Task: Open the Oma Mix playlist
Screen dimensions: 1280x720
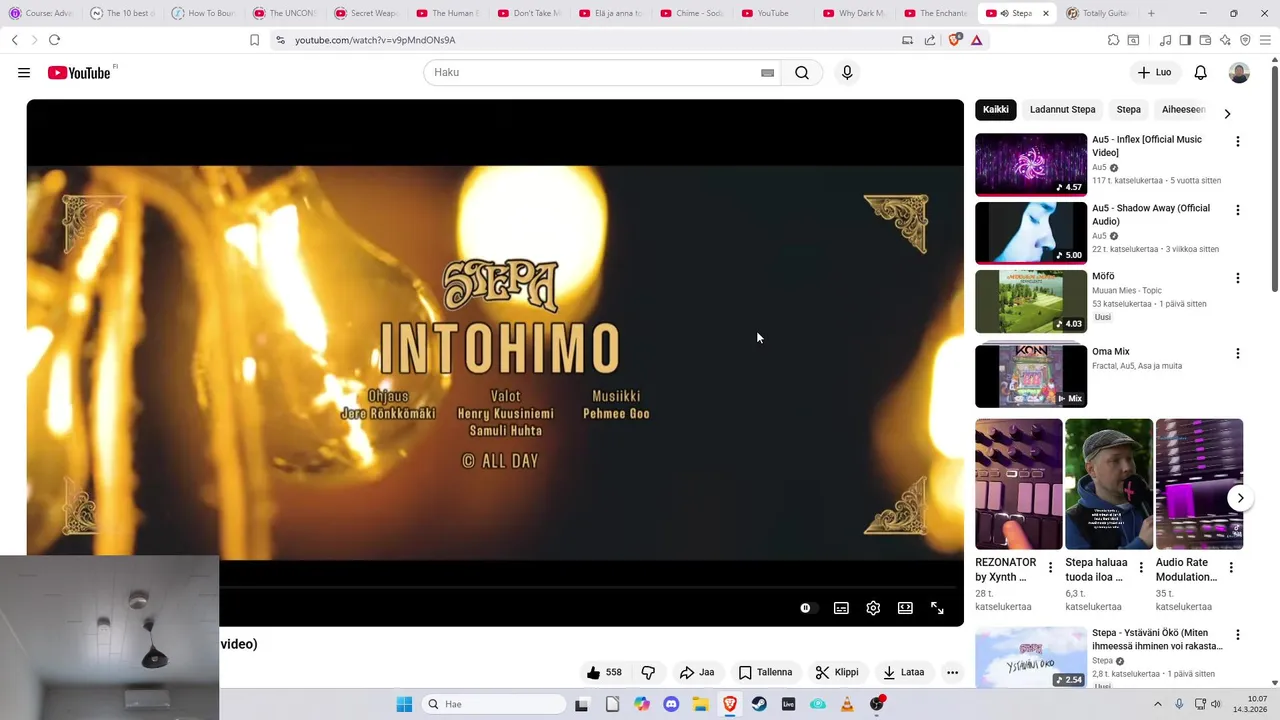Action: [1031, 376]
